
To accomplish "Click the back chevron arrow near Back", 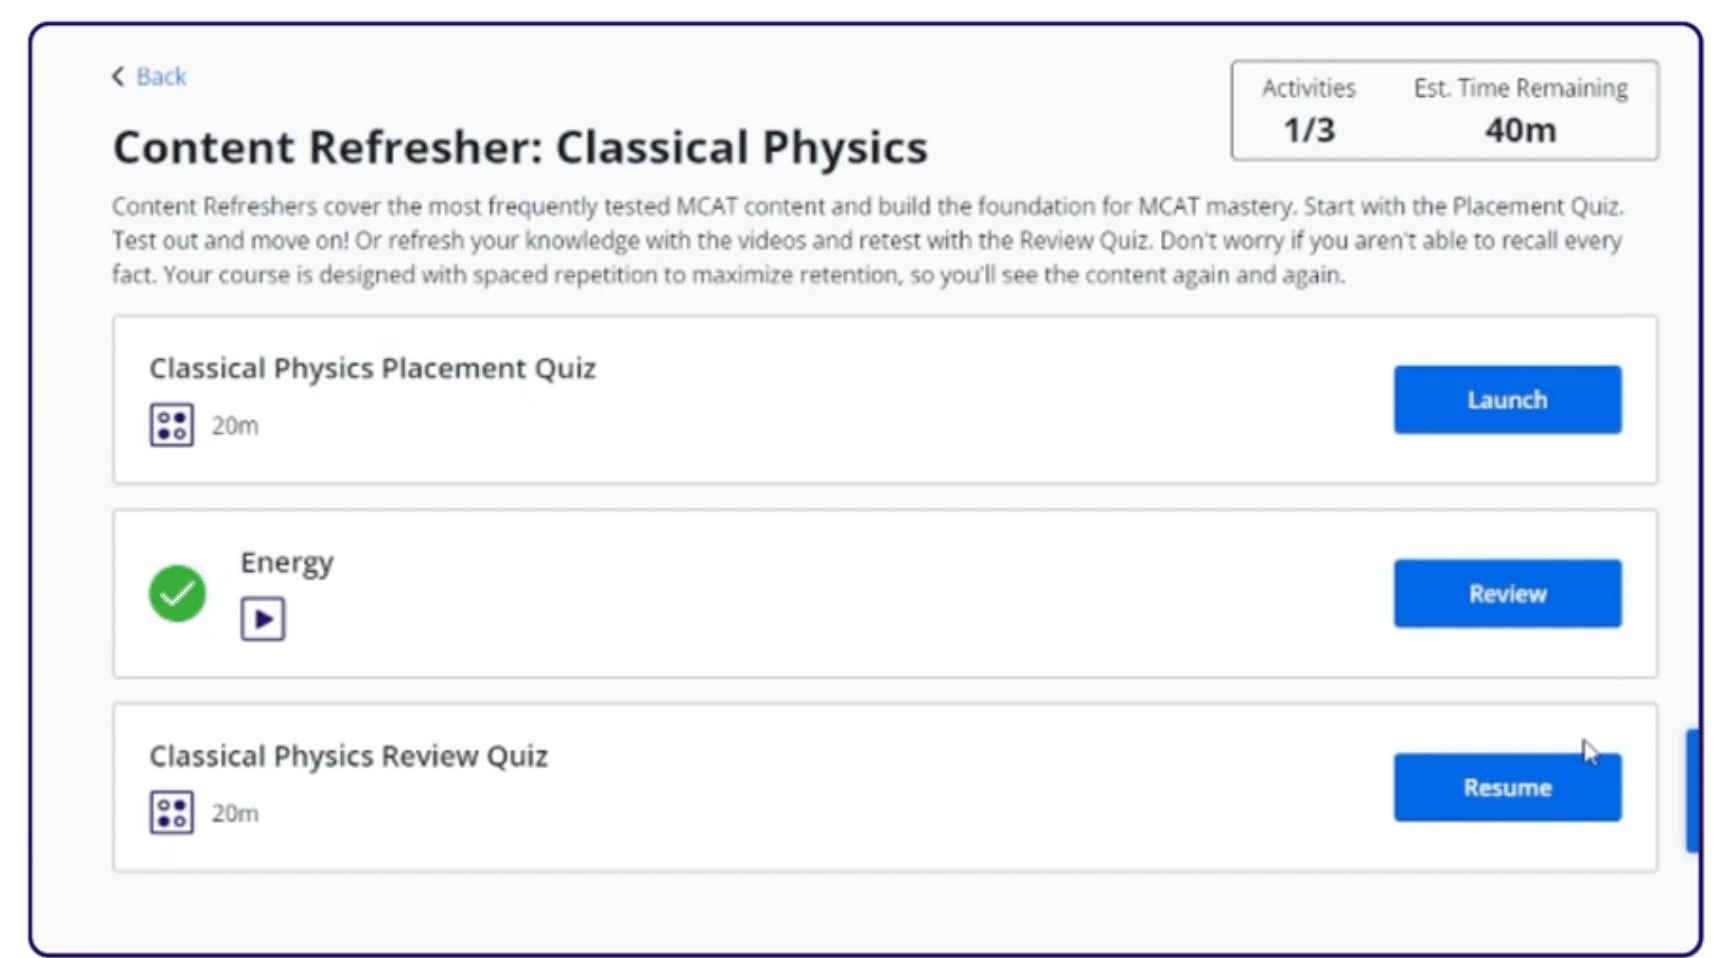I will click(117, 76).
